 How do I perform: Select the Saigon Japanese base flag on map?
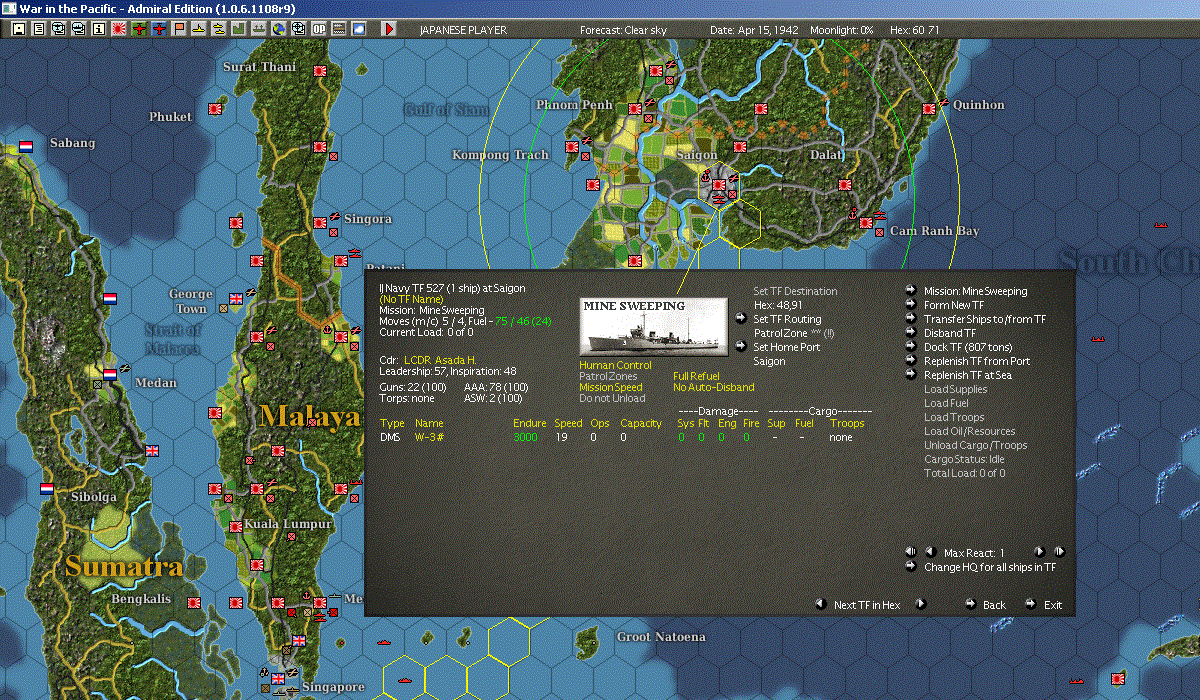(x=719, y=184)
